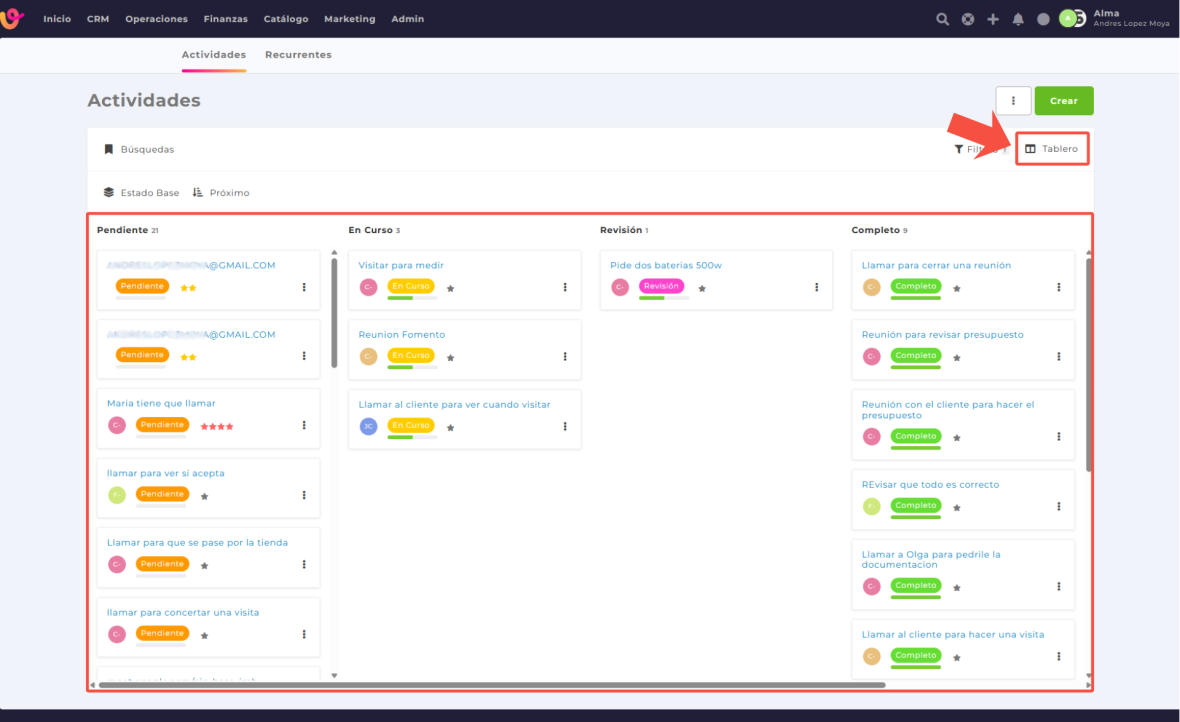Click the search magnifier icon in top bar

942,19
